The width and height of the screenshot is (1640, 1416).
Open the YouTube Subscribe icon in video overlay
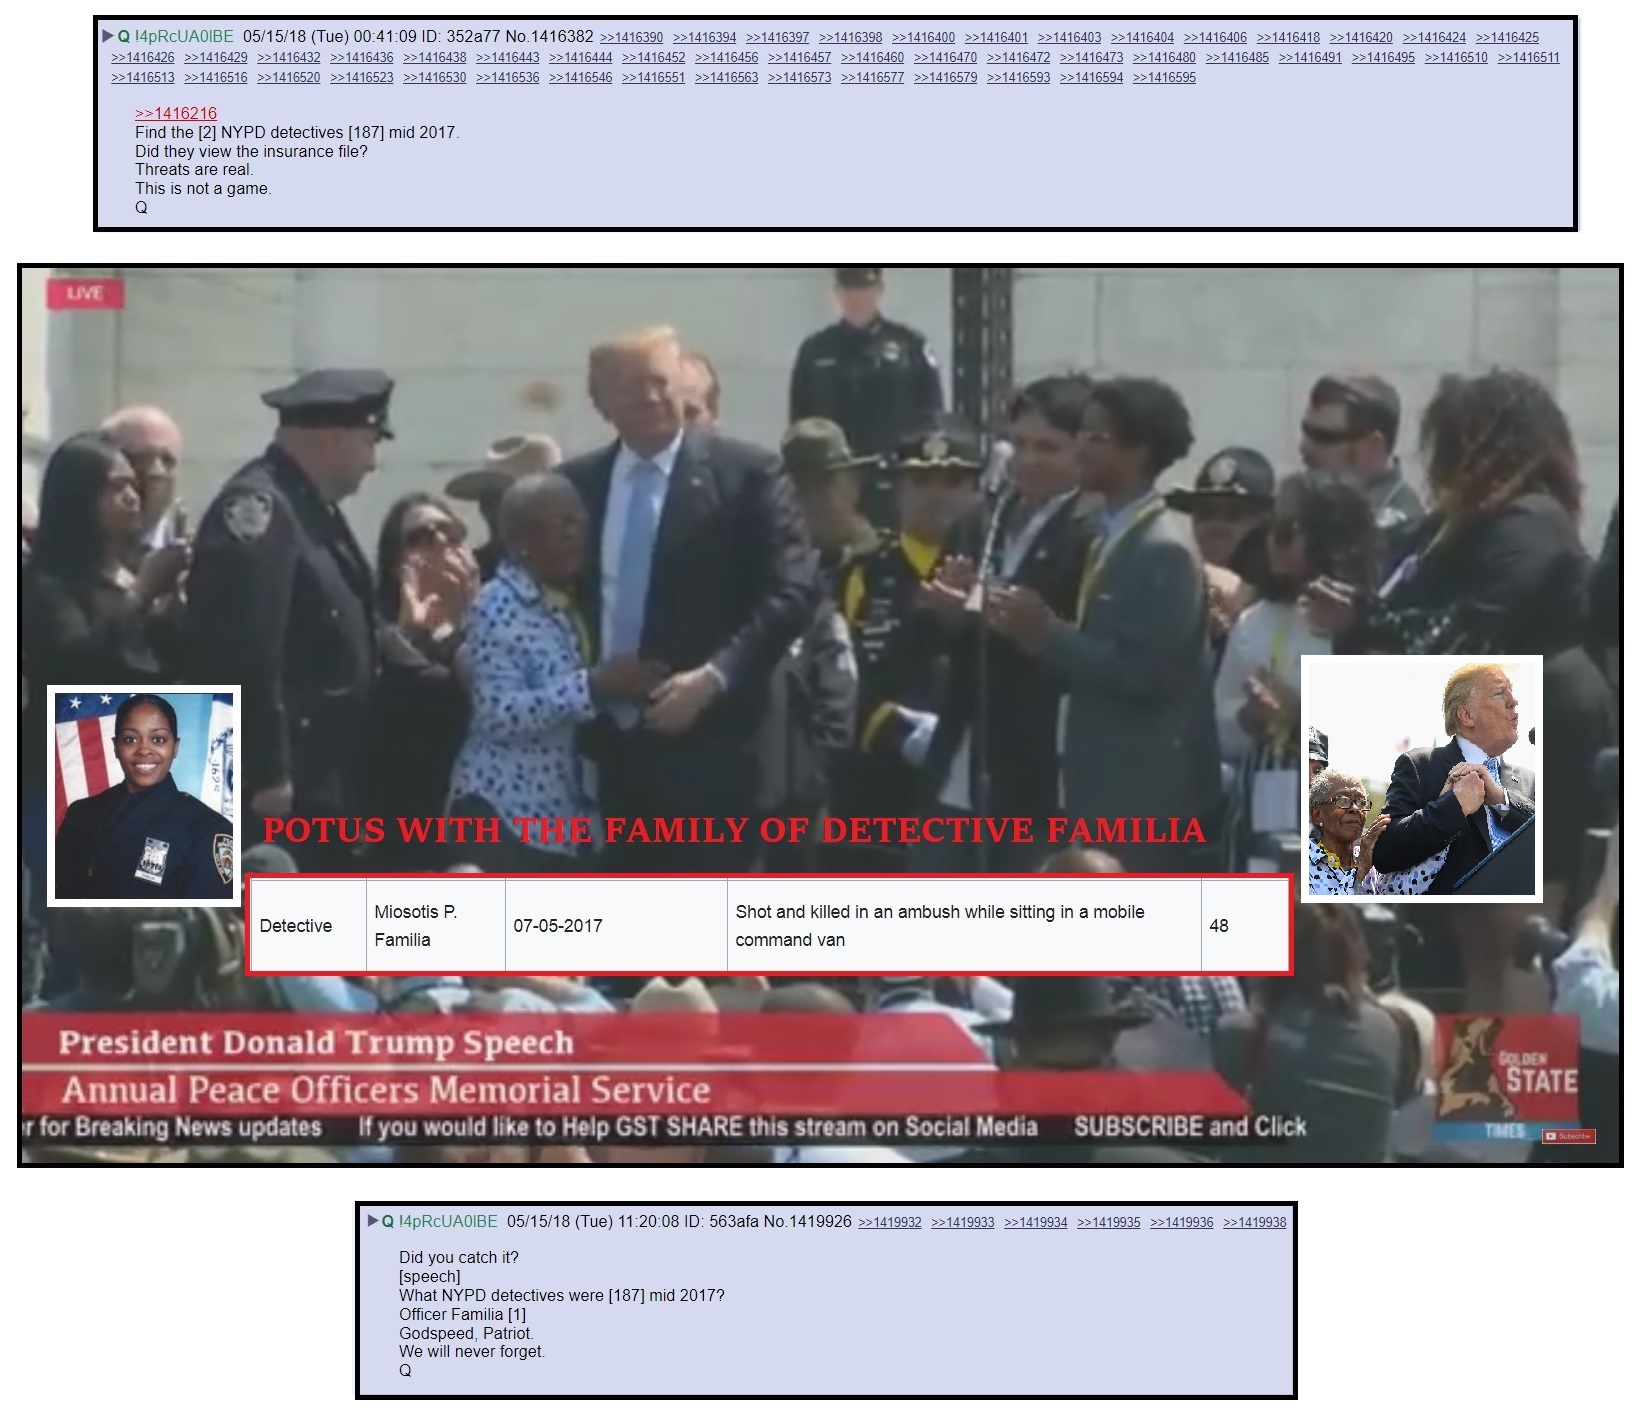1569,1136
